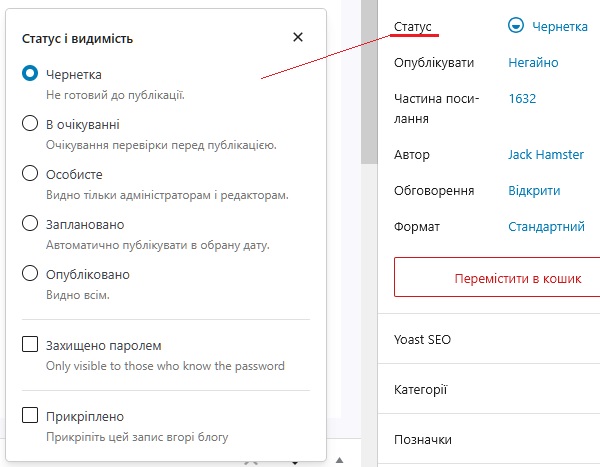Open the Відкрити discussion setting
Screen dimensions: 600x467
tap(534, 191)
